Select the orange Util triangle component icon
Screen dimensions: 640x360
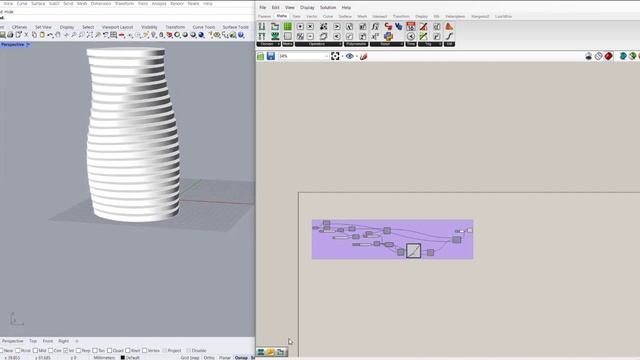pyautogui.click(x=449, y=27)
